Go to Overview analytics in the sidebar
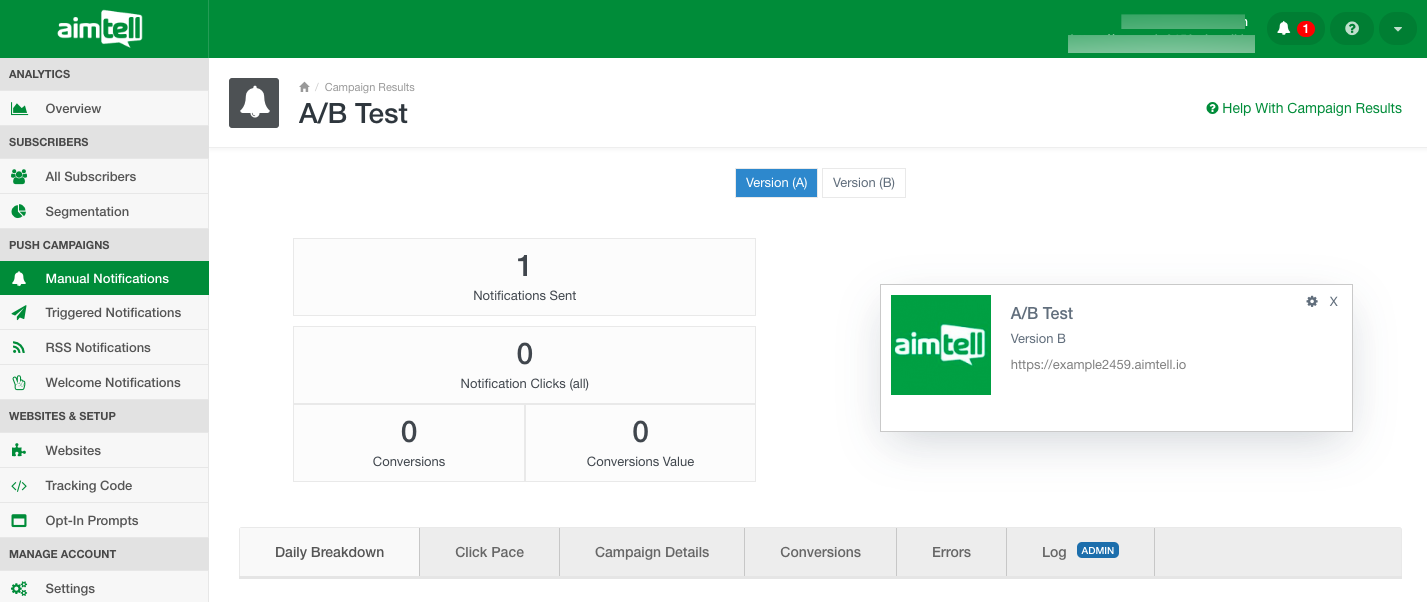This screenshot has width=1427, height=602. pos(73,108)
